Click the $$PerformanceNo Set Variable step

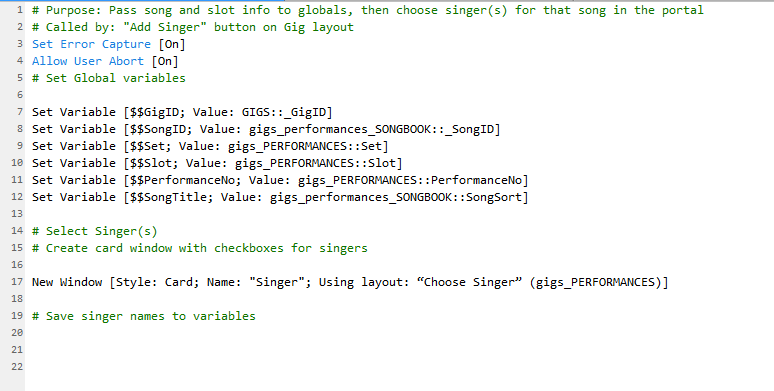point(280,180)
